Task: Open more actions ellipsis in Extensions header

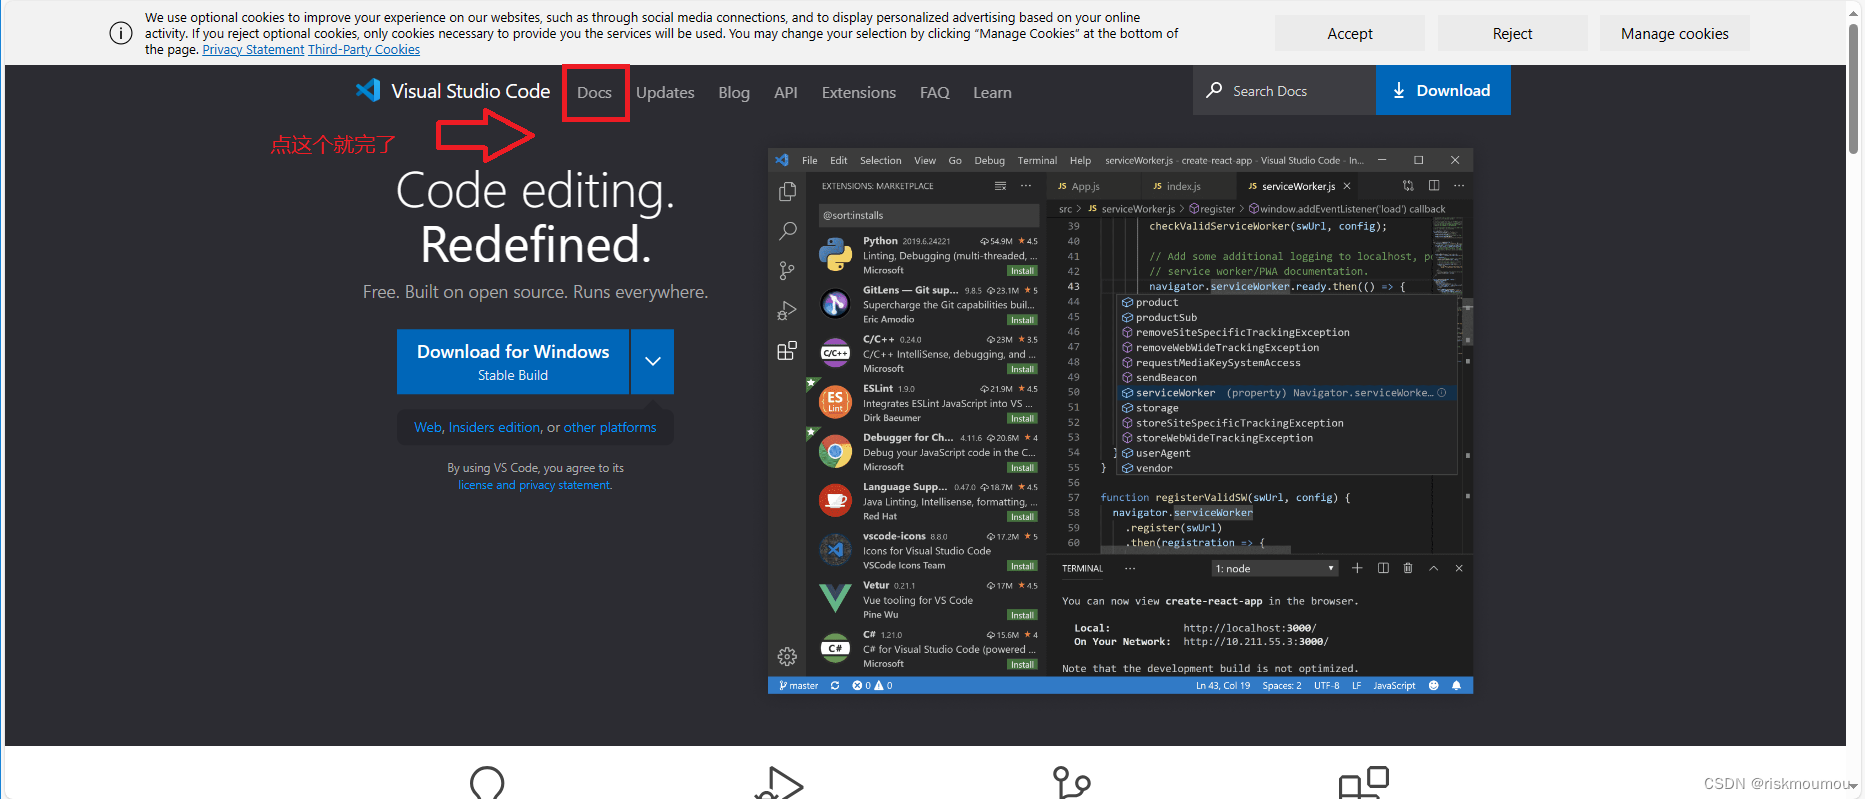Action: coord(1026,186)
